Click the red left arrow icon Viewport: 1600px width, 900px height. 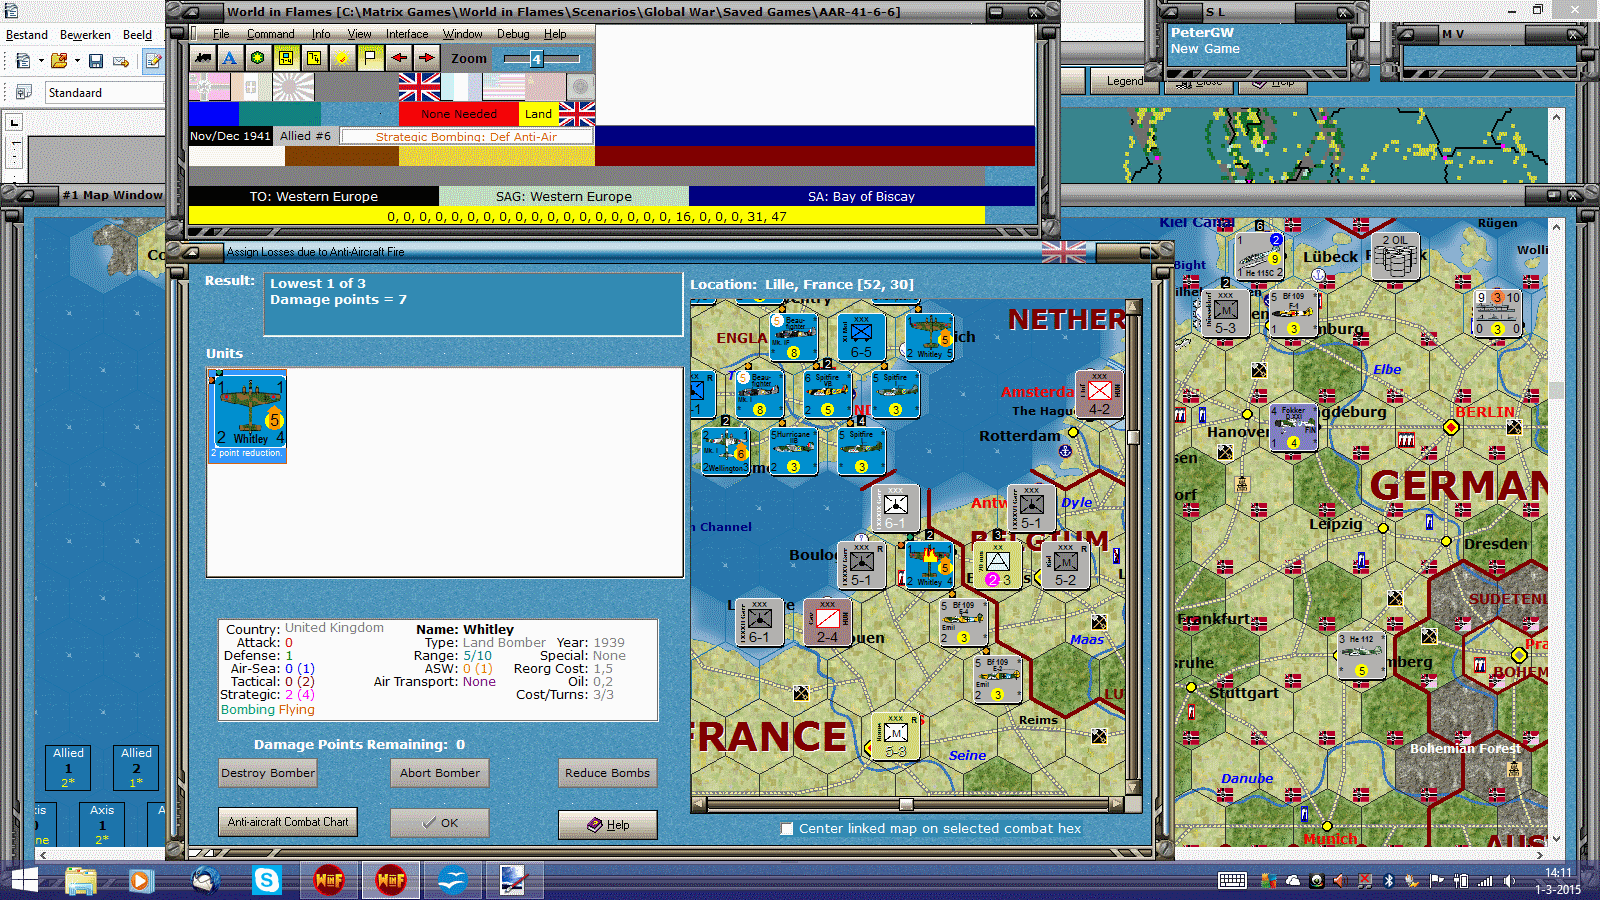tap(398, 58)
